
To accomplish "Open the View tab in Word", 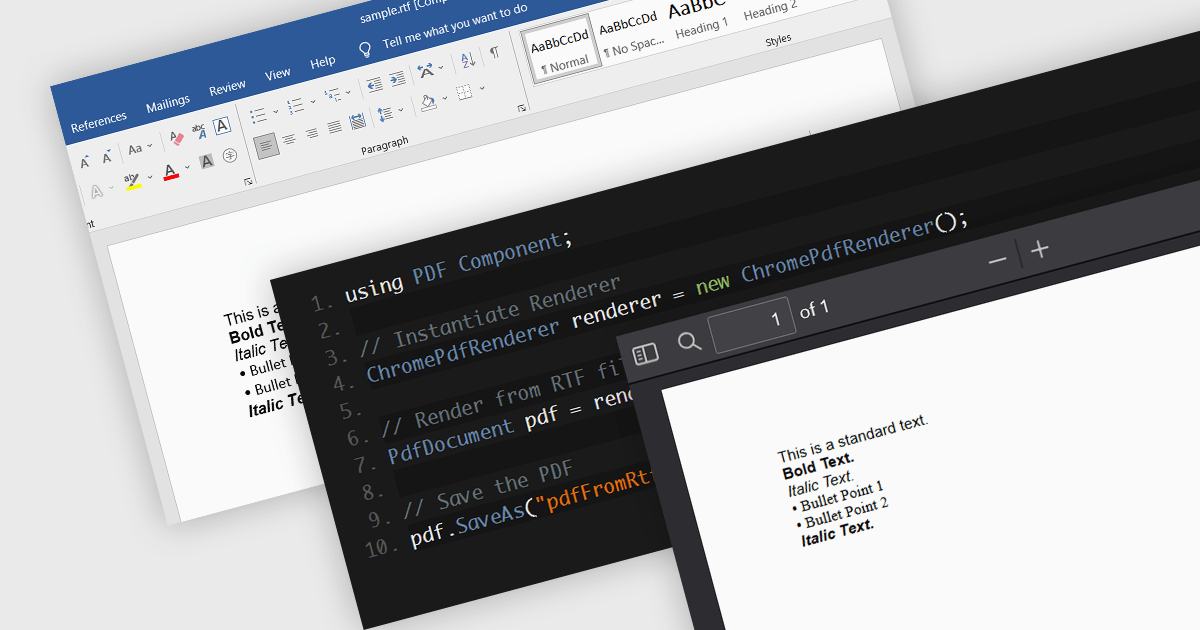I will [278, 74].
